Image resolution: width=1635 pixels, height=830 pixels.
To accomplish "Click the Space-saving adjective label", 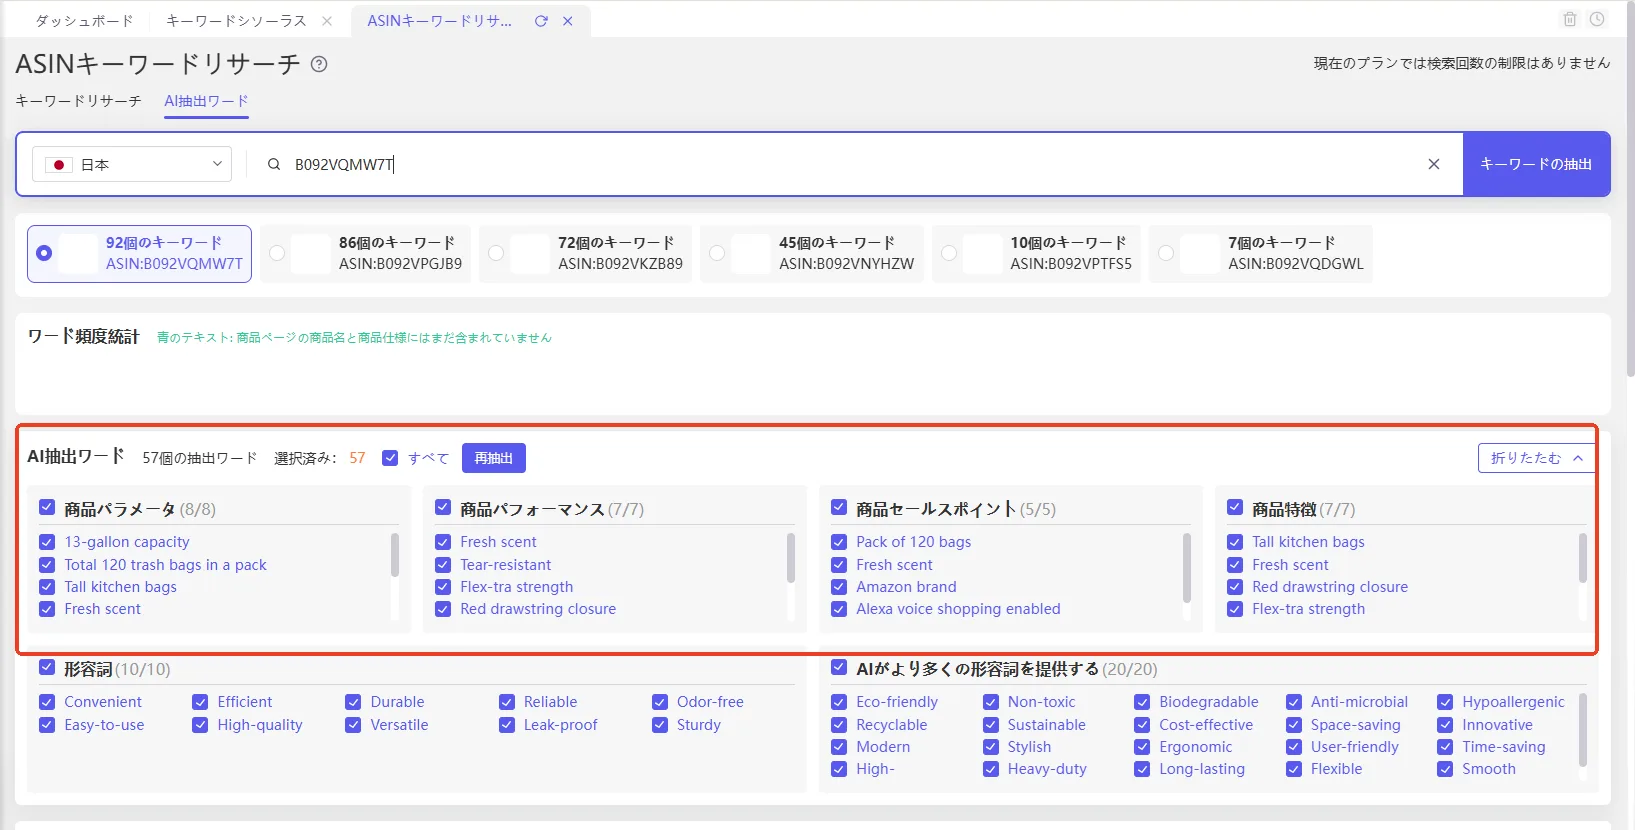I will (x=1356, y=725).
